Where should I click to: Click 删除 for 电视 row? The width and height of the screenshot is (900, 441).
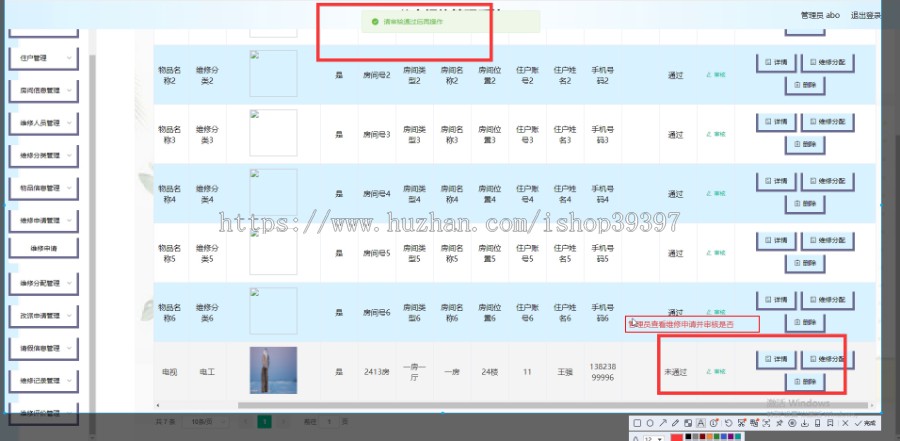pos(805,382)
